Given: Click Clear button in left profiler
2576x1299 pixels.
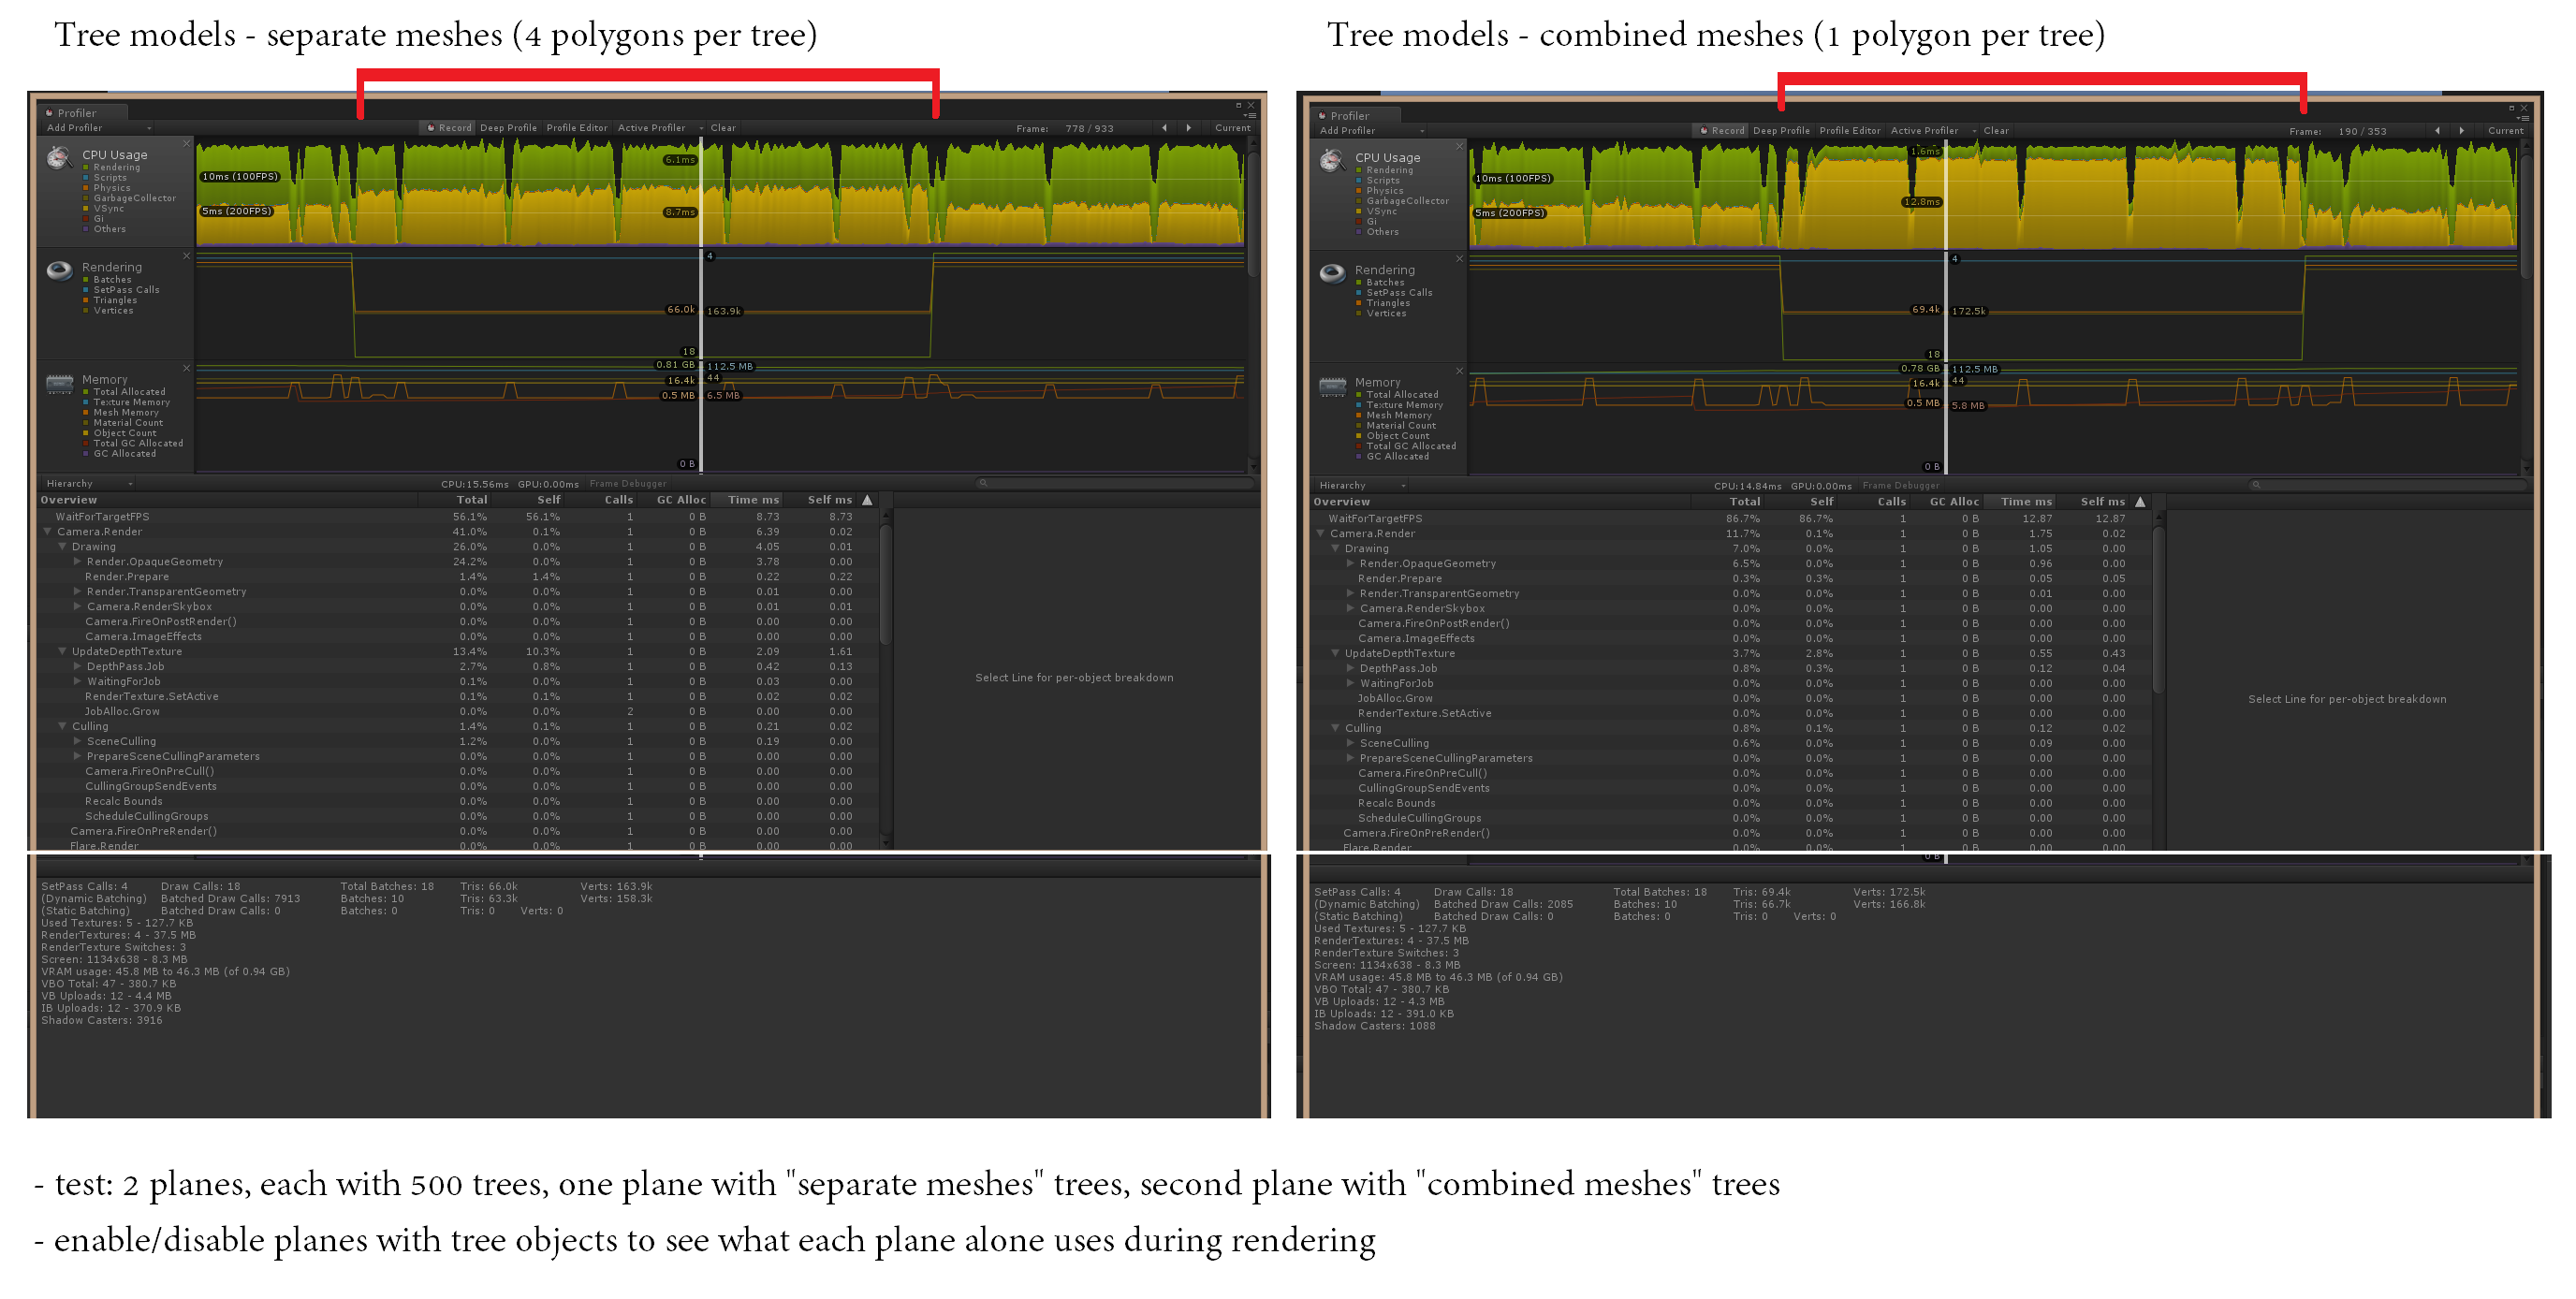Looking at the screenshot, I should [723, 128].
